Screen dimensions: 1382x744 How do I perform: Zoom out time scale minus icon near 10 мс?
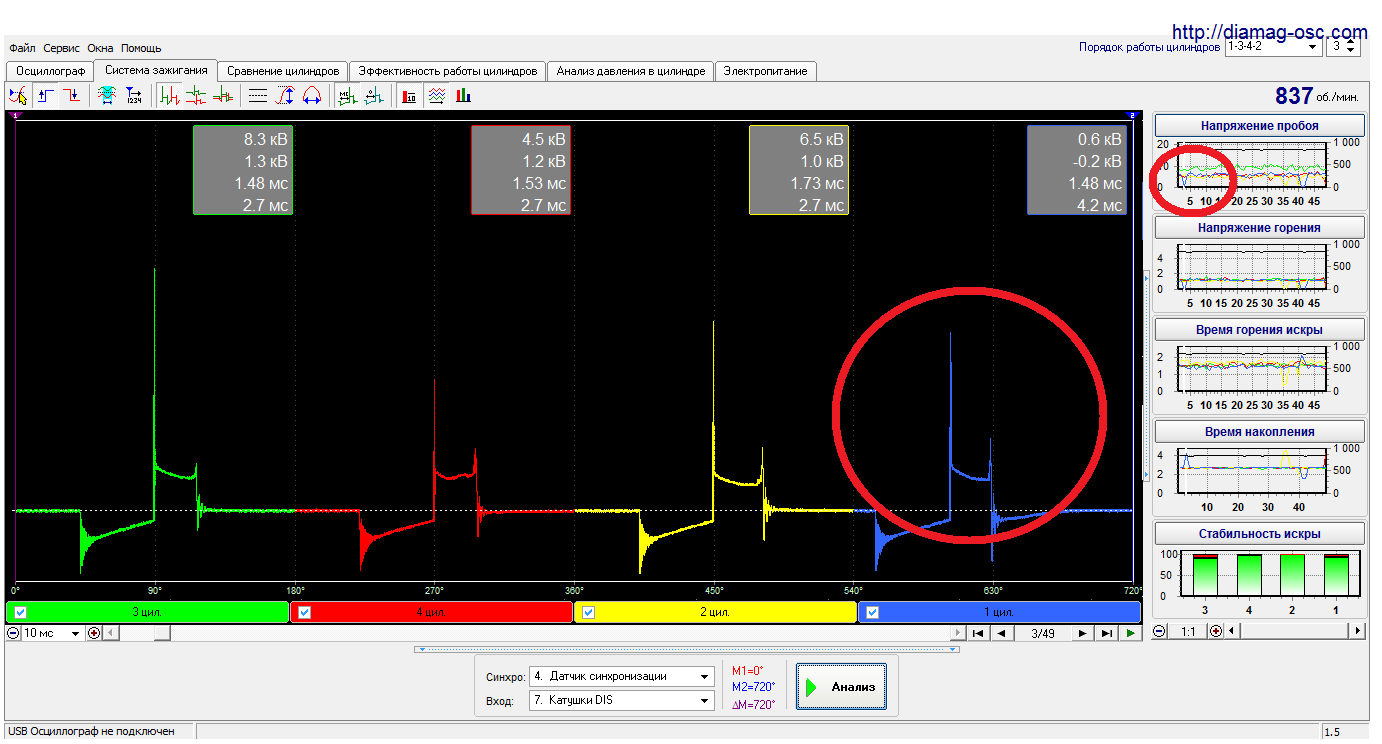click(14, 633)
